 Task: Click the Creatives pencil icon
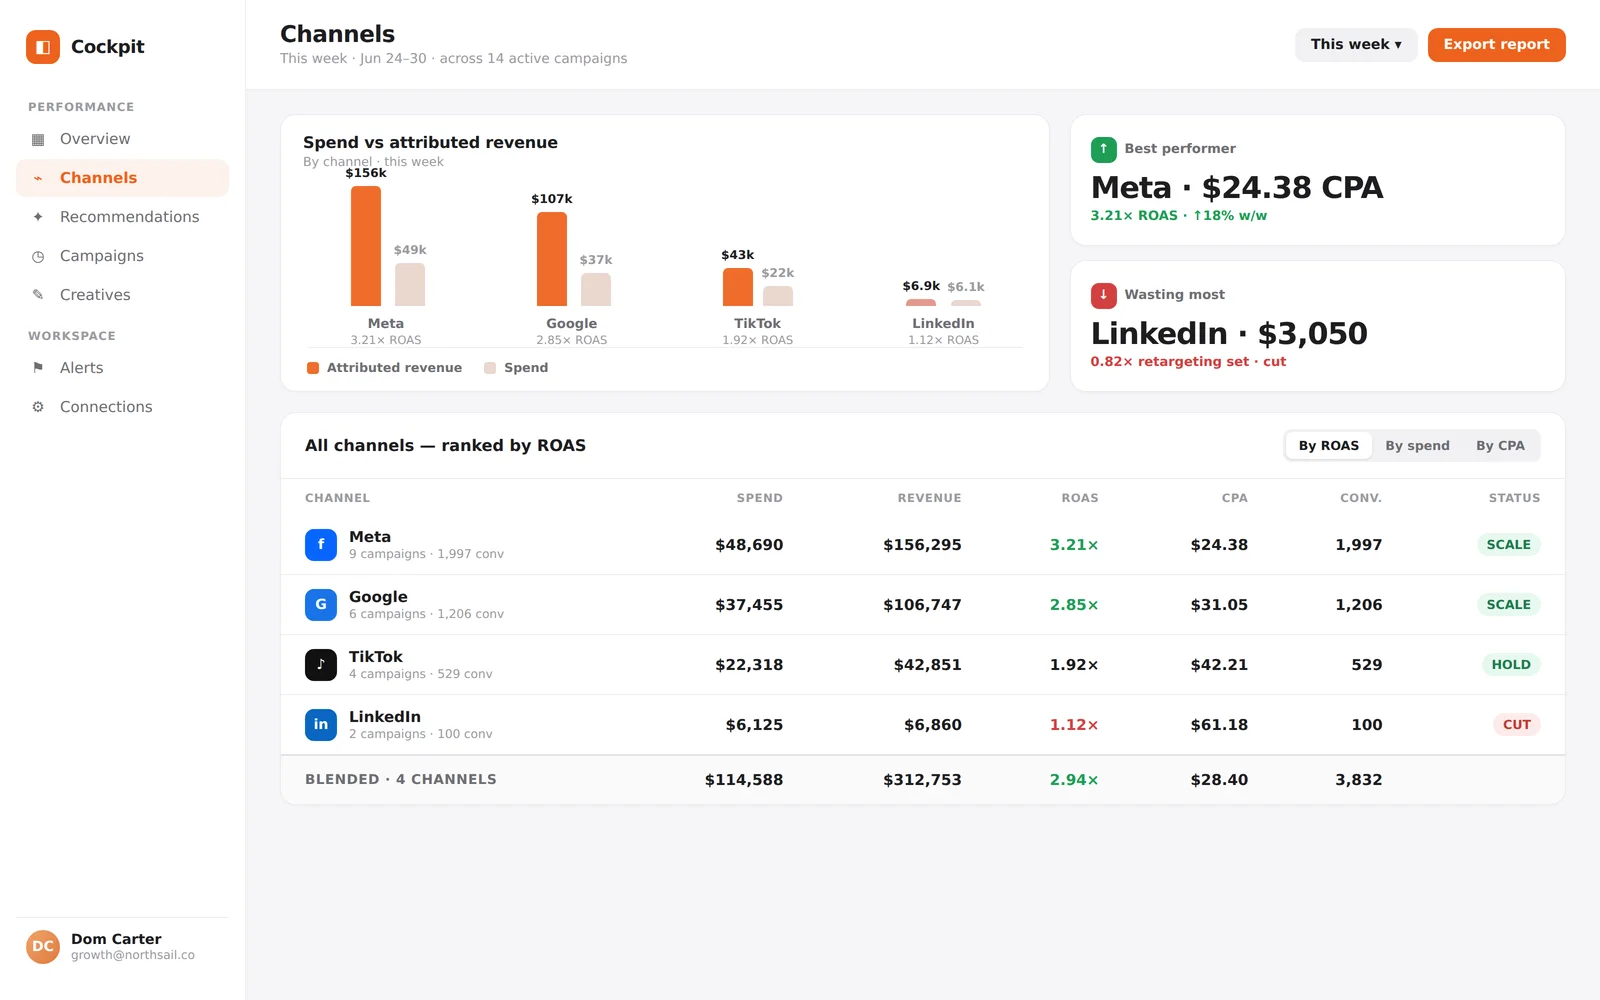38,295
